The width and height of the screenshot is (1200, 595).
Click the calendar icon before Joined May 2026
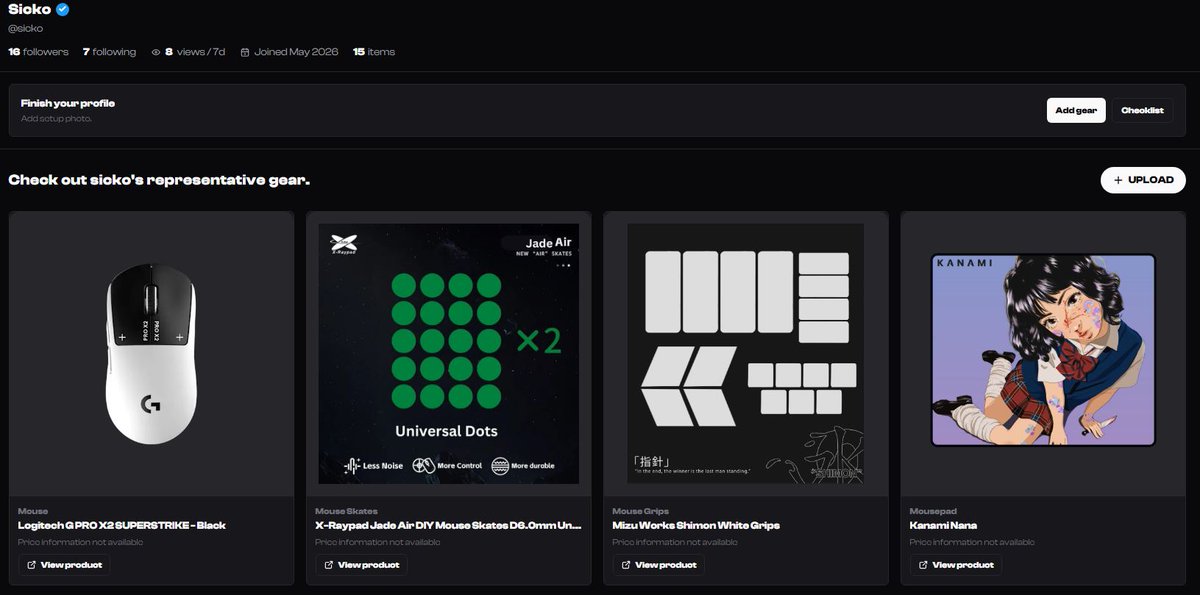coord(245,52)
